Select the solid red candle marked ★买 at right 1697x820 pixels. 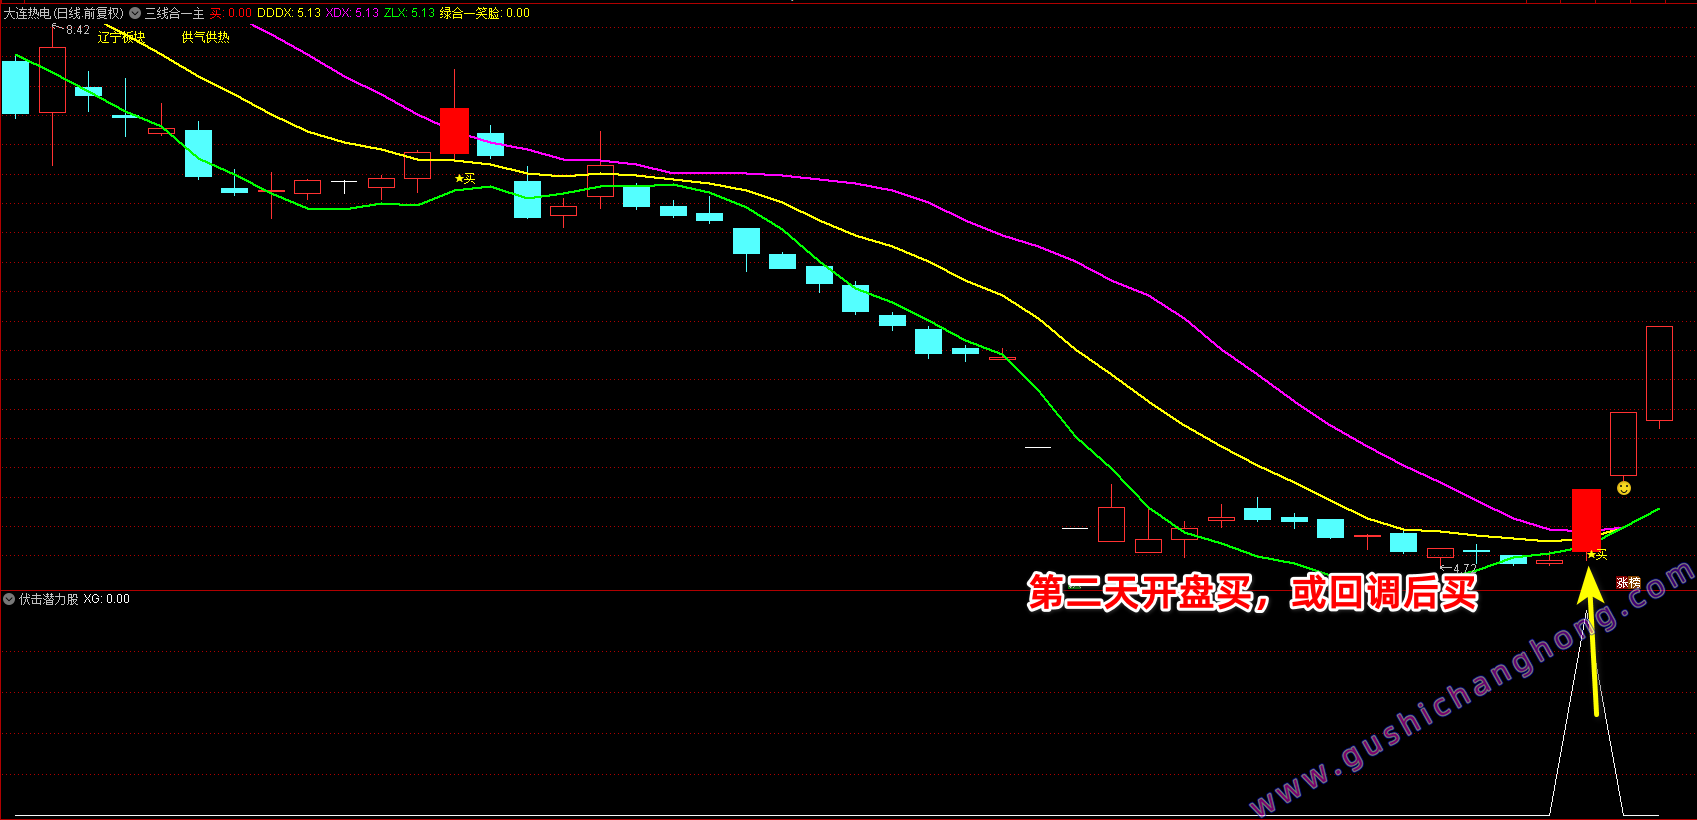click(x=1586, y=520)
